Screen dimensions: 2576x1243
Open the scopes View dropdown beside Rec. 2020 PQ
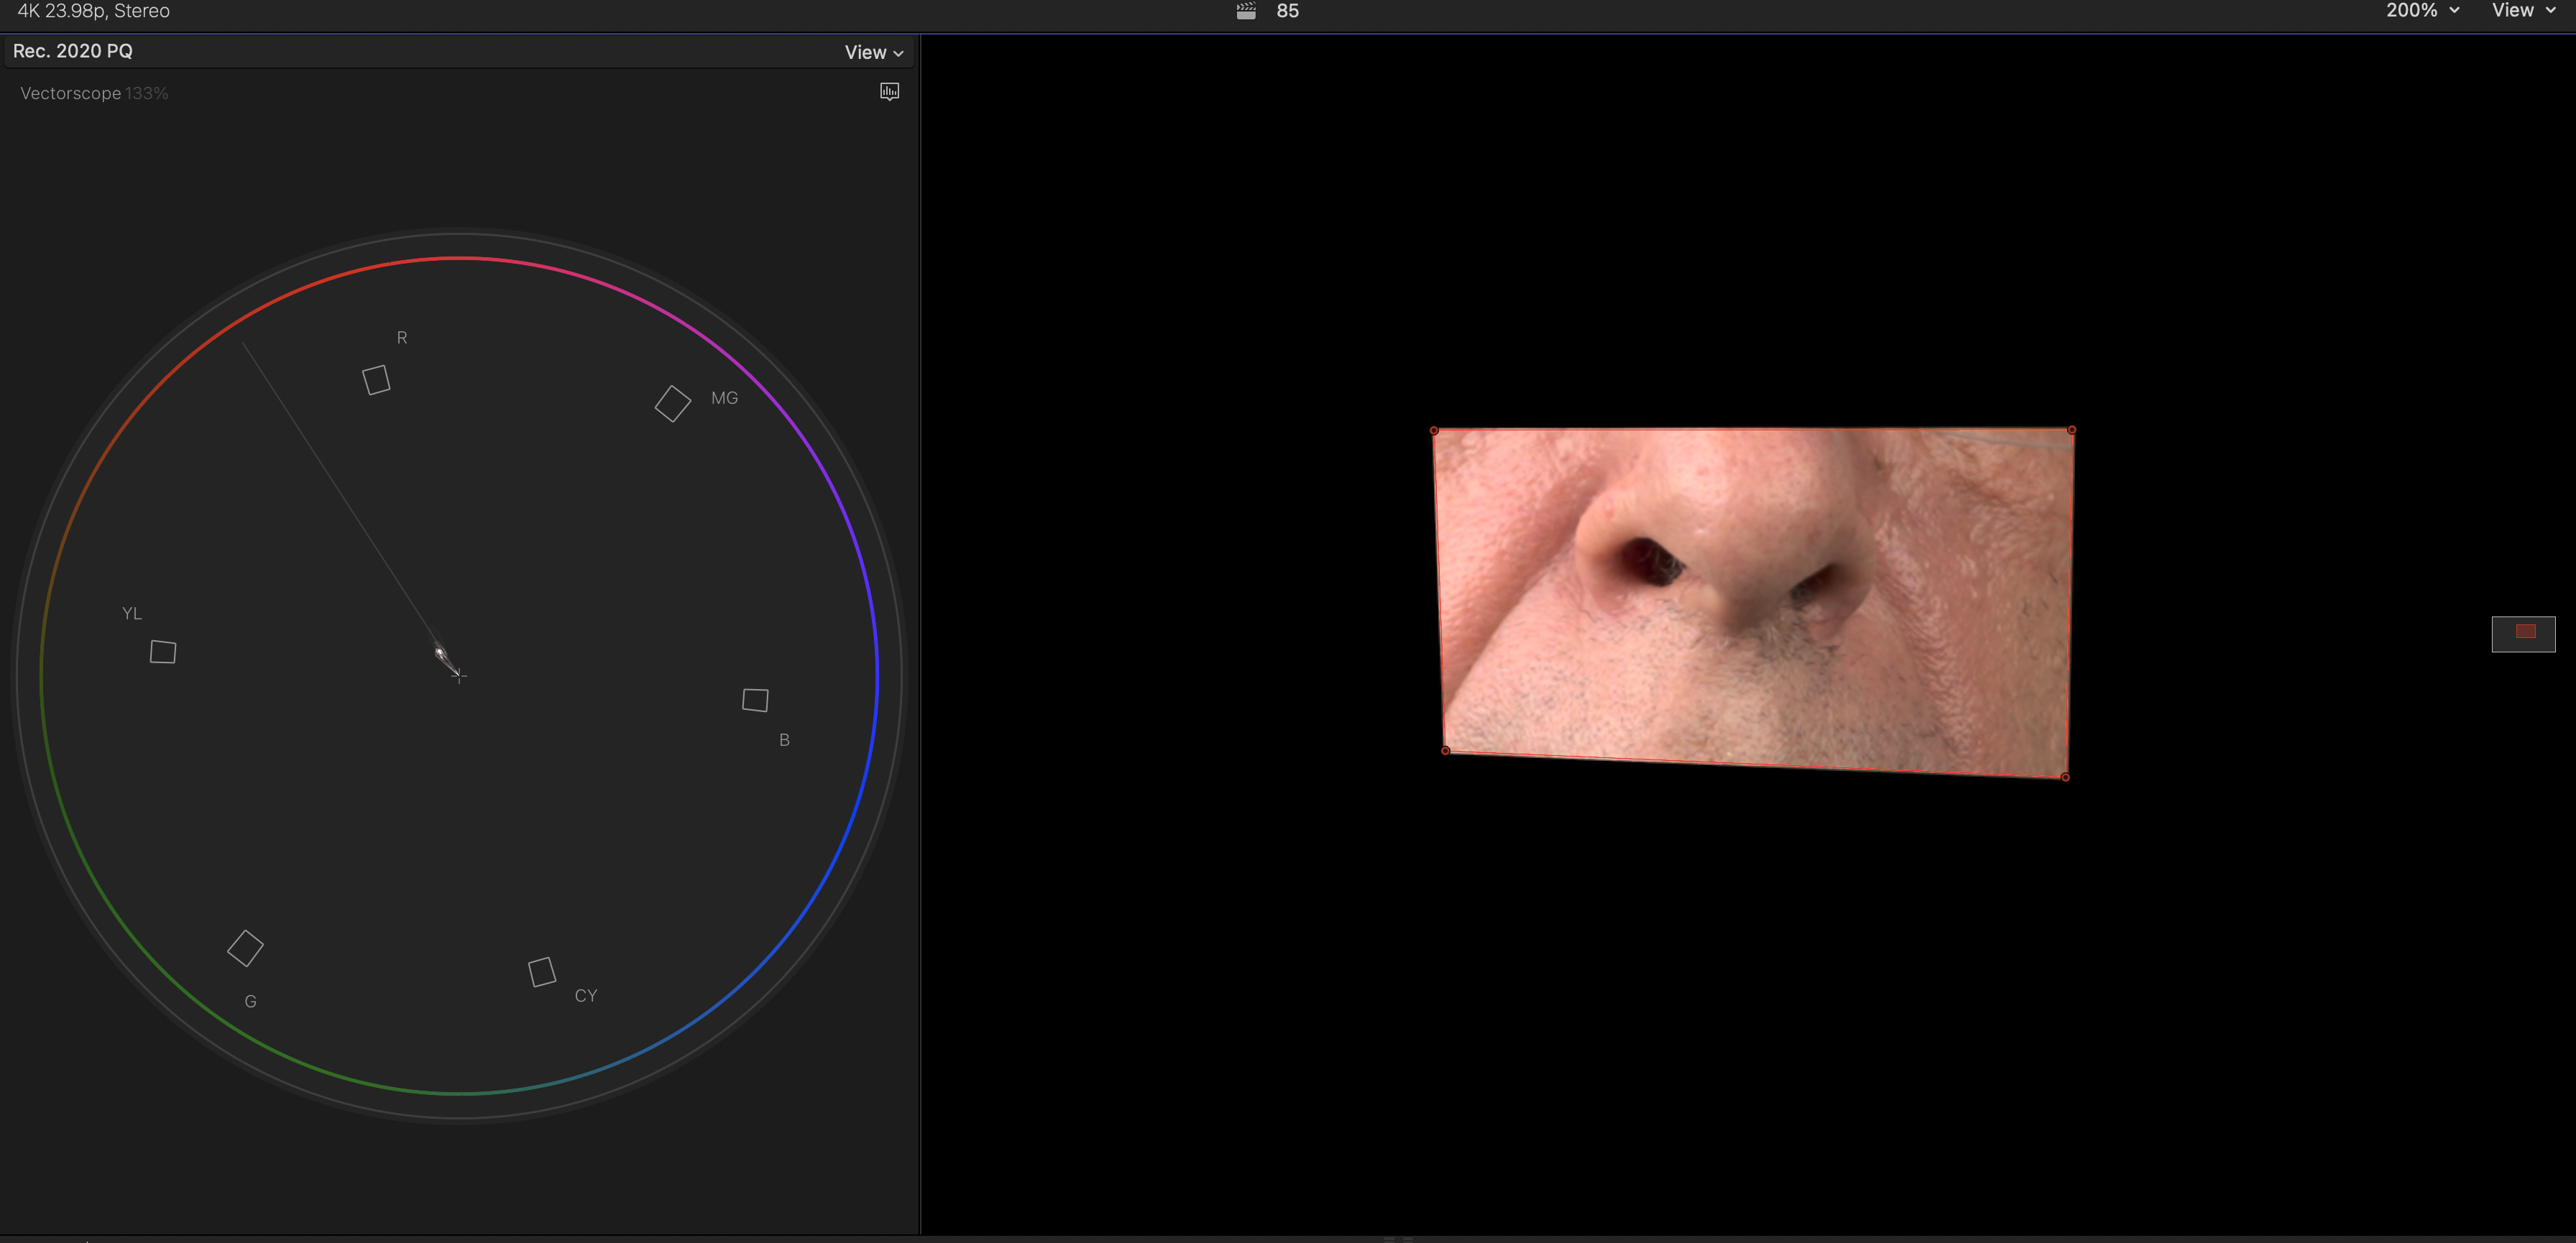873,53
